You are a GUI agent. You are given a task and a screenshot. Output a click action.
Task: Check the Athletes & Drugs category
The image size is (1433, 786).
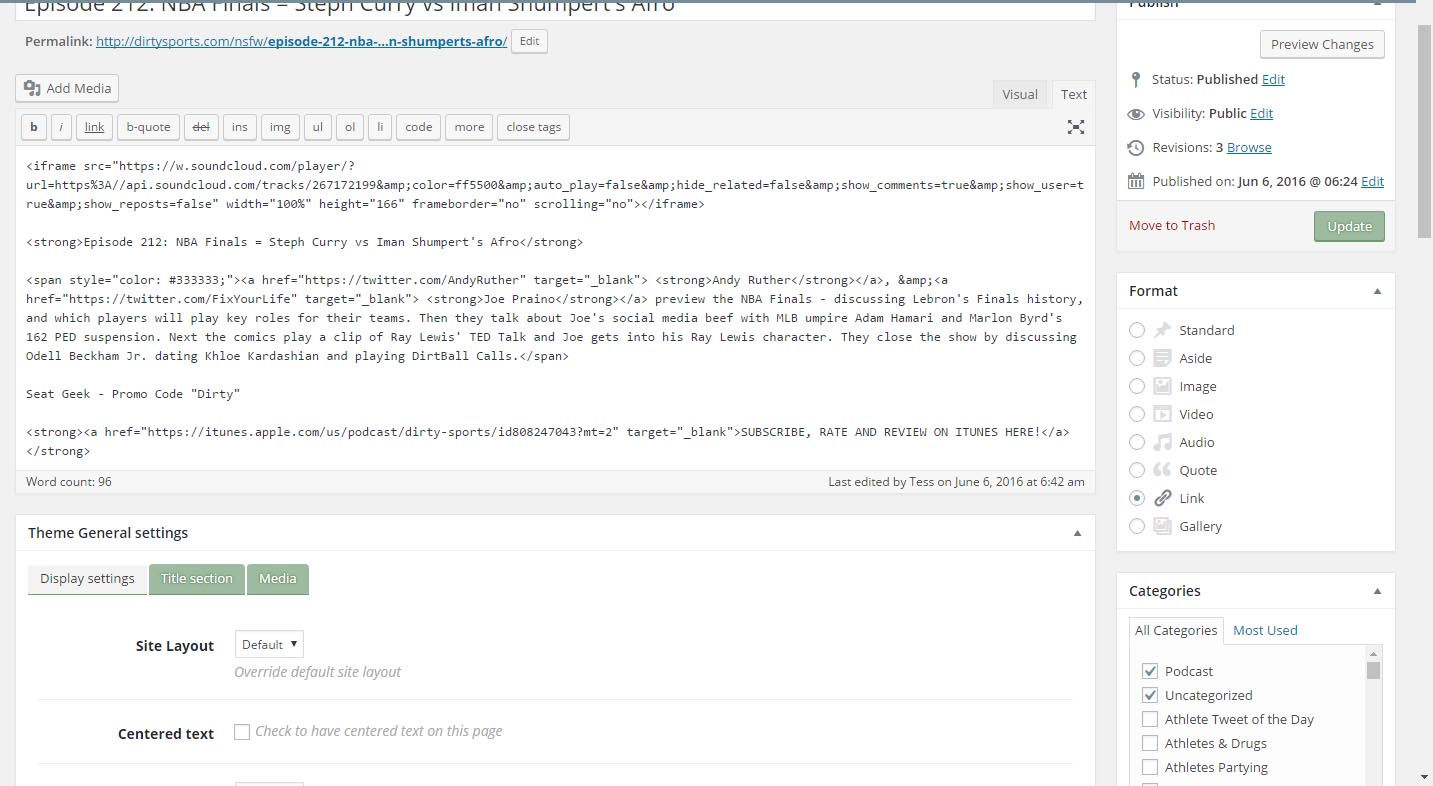click(x=1150, y=743)
